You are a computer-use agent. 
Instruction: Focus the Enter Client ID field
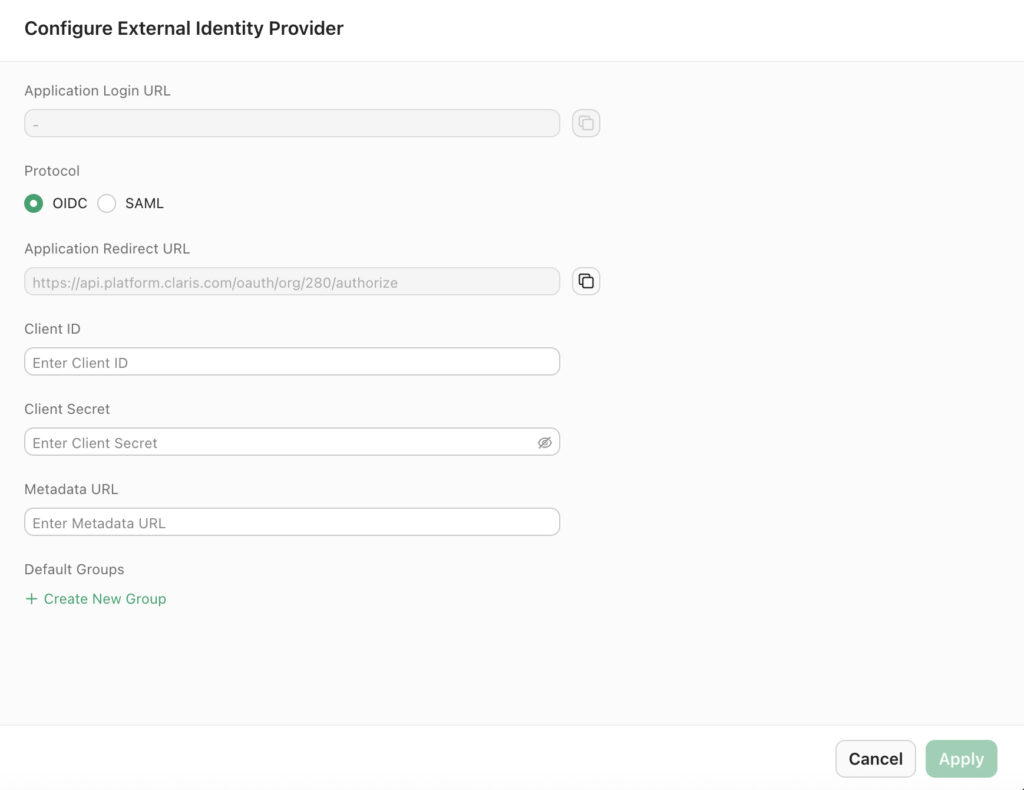point(292,362)
